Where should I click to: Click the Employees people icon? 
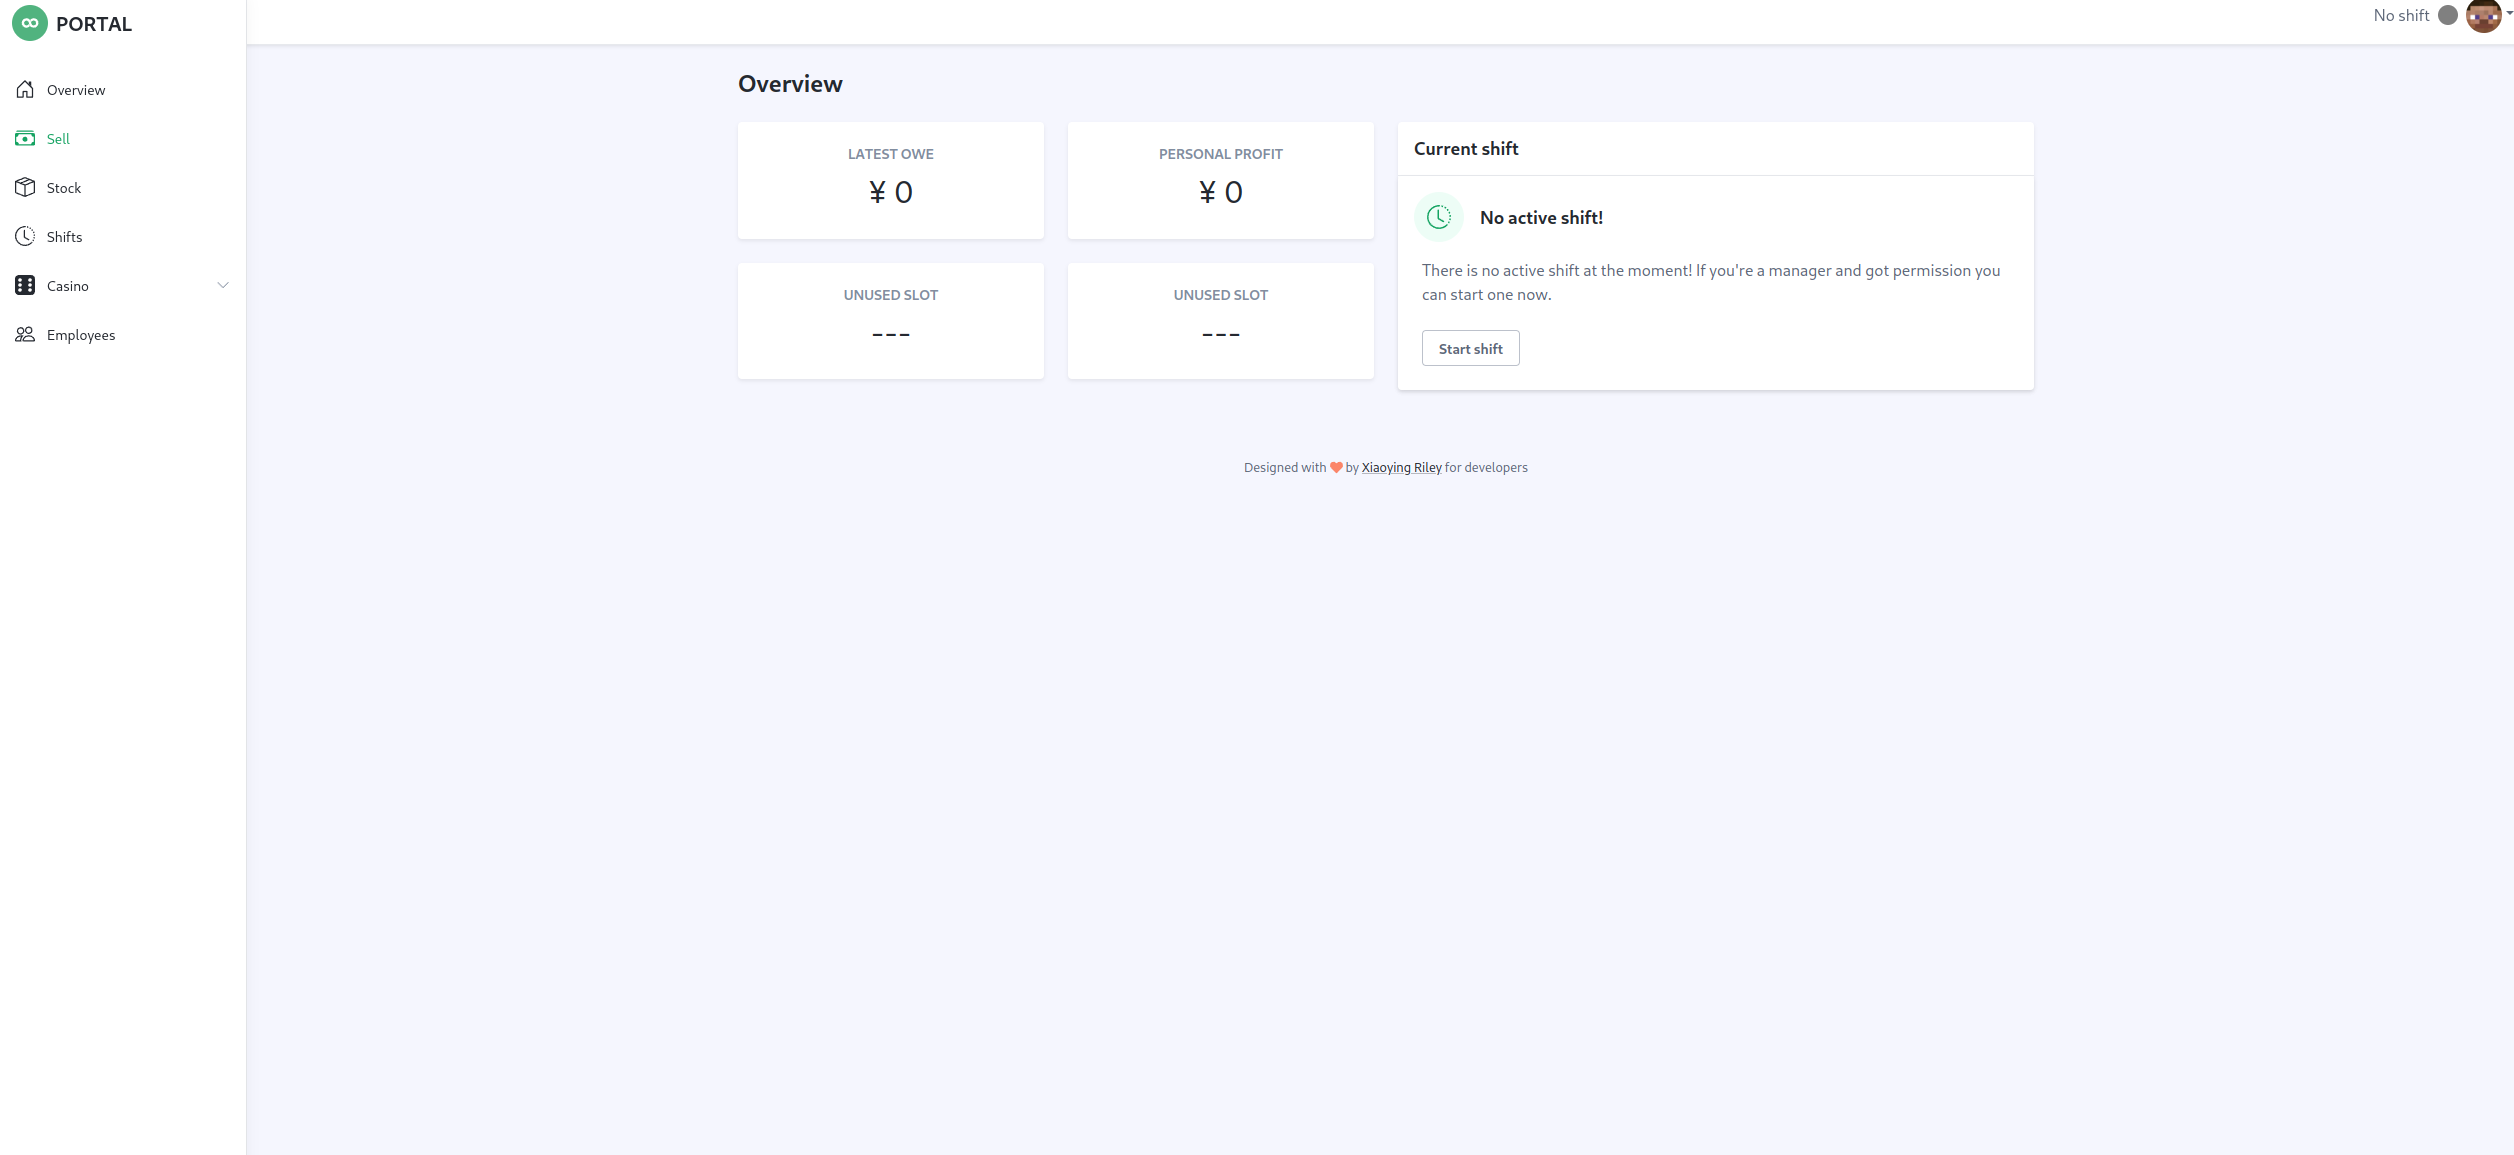click(25, 335)
